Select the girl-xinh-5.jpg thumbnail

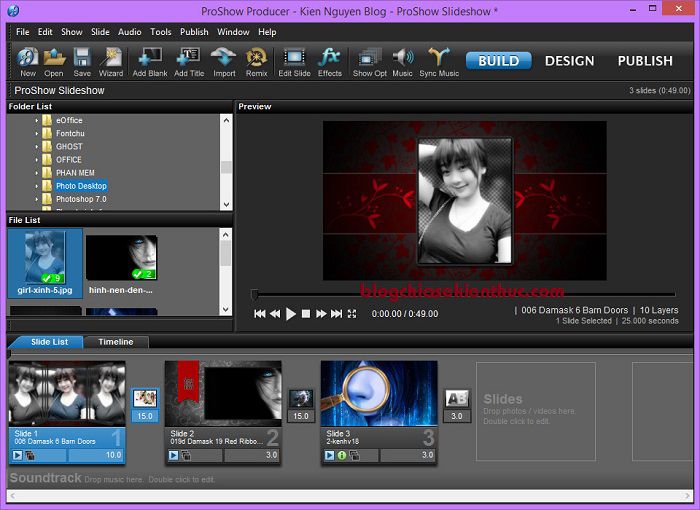coord(45,263)
